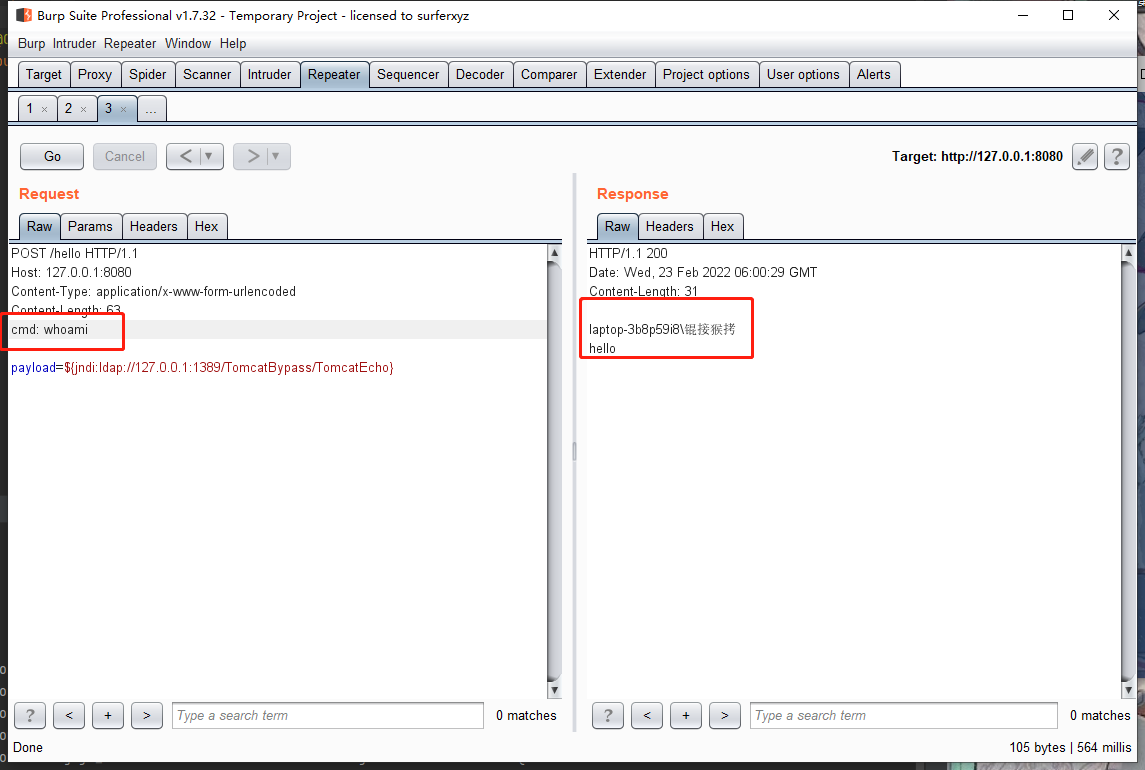Open the User options tab
The width and height of the screenshot is (1145, 770).
803,75
